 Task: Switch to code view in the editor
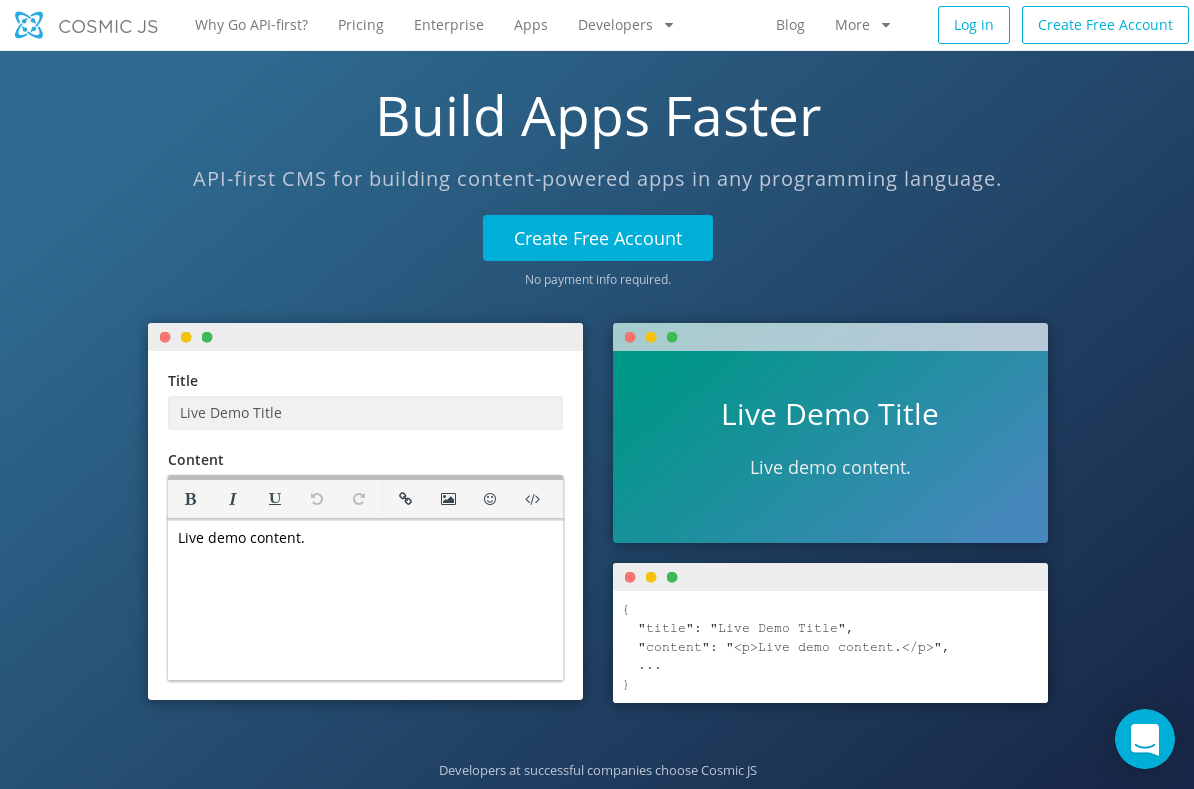[x=532, y=499]
